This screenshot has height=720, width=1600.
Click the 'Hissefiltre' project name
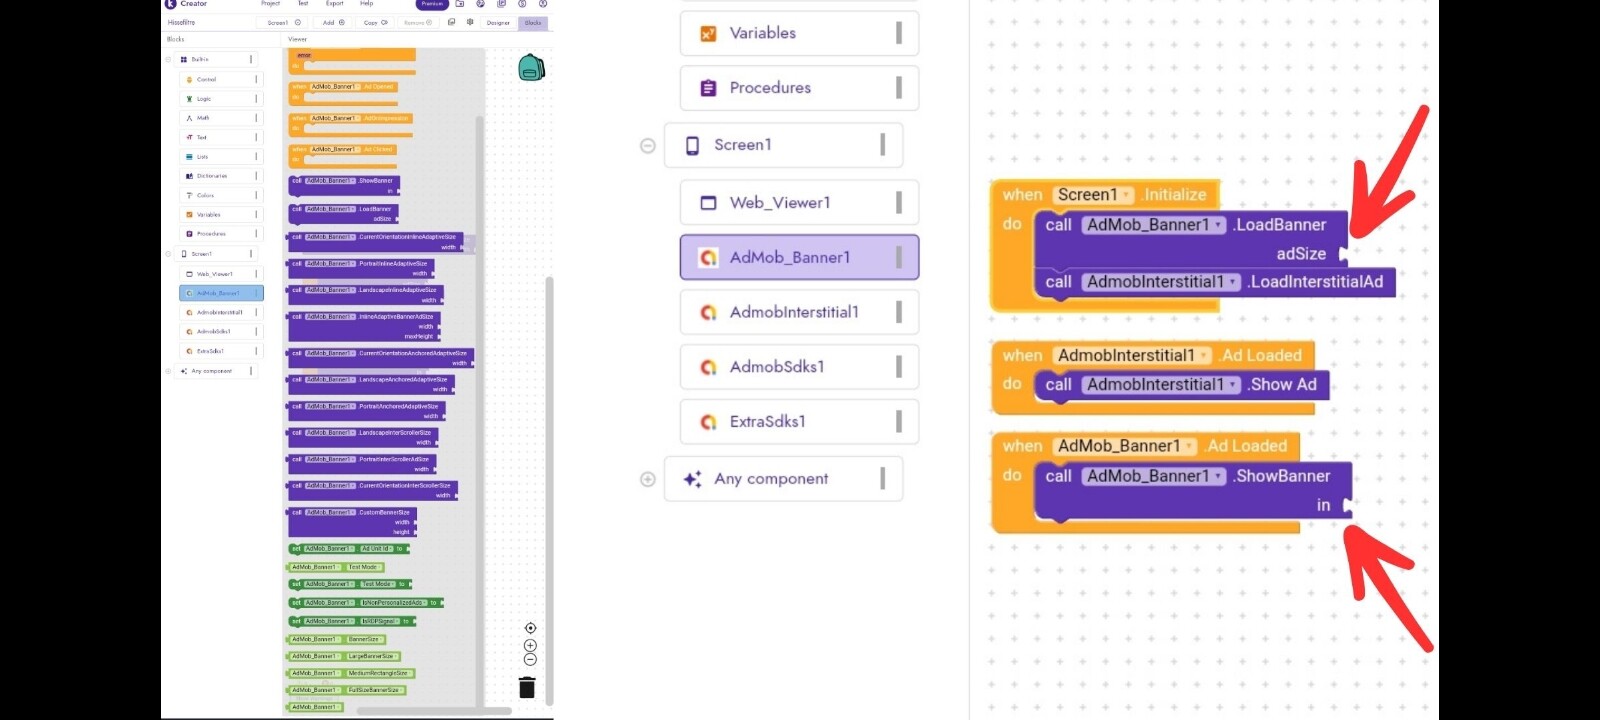(181, 22)
